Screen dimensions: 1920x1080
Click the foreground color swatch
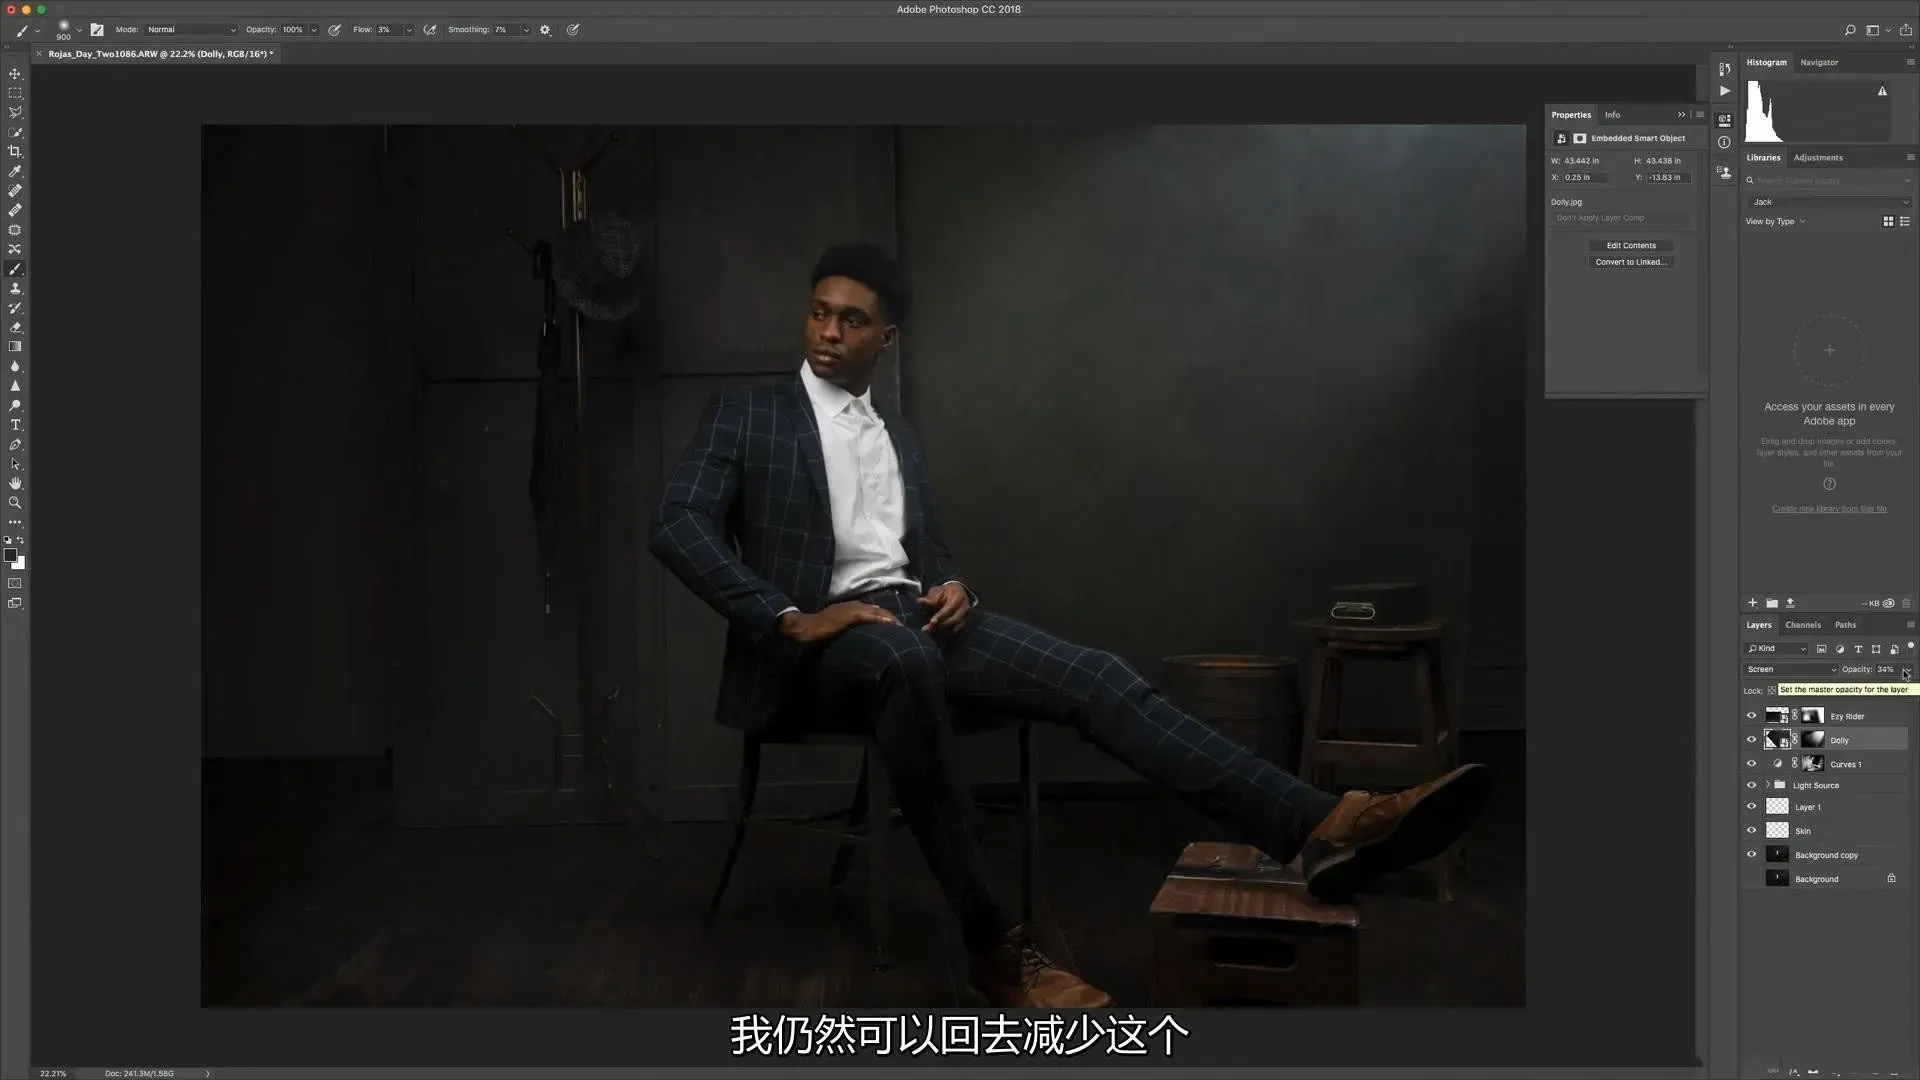(10, 555)
